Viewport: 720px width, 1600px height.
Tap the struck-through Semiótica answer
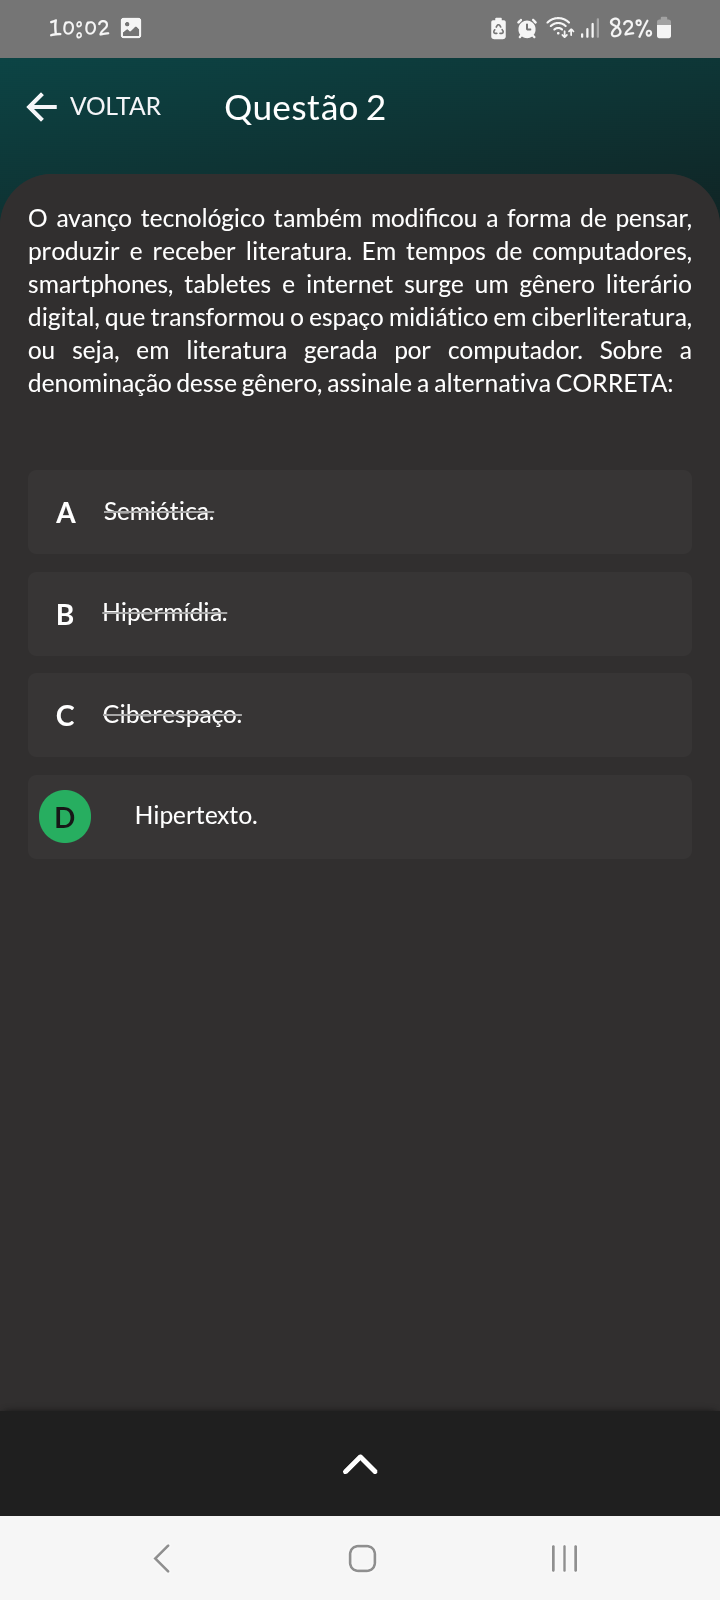(x=159, y=512)
